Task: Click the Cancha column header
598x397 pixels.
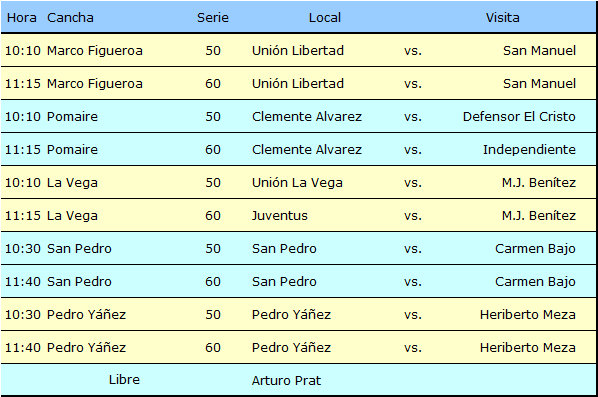Action: [70, 18]
